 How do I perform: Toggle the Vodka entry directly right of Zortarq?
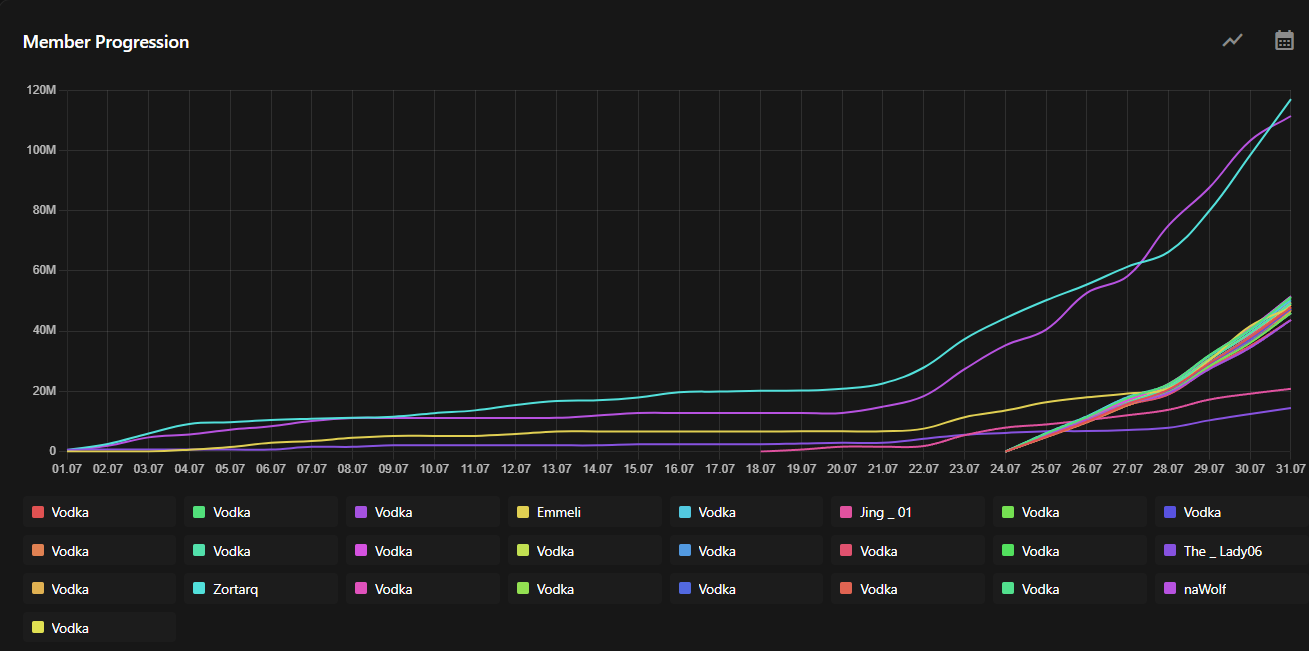coord(423,589)
